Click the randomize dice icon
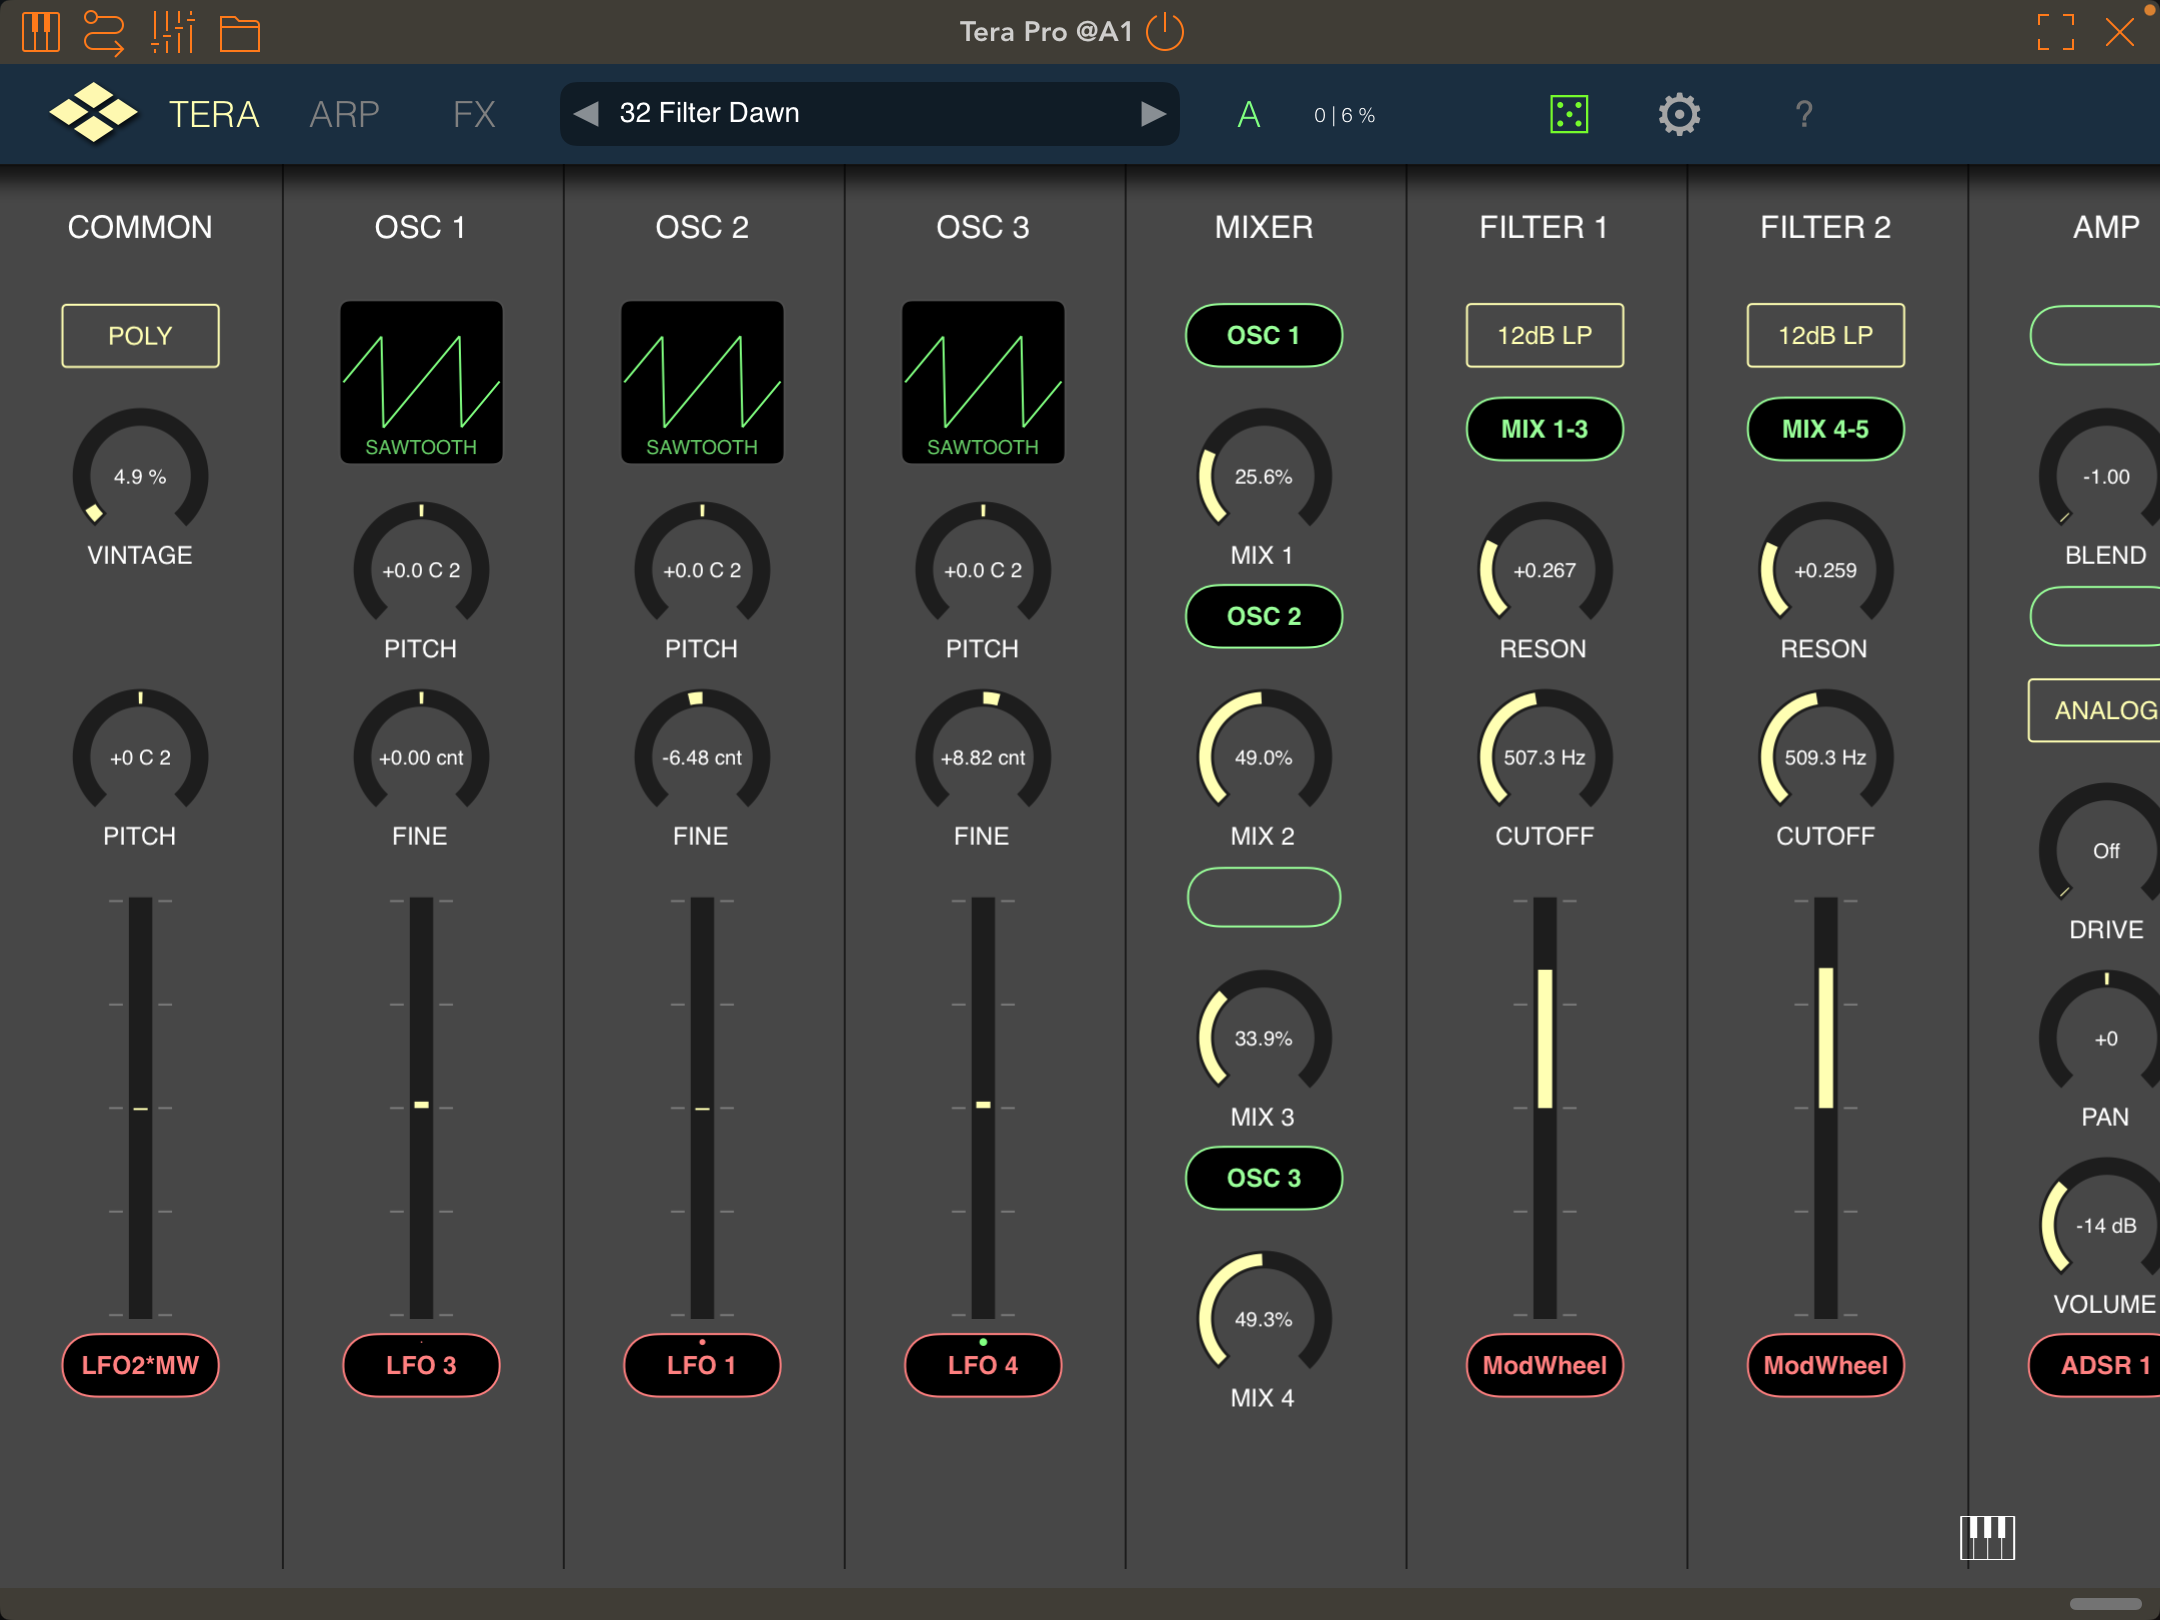2160x1620 pixels. point(1569,114)
